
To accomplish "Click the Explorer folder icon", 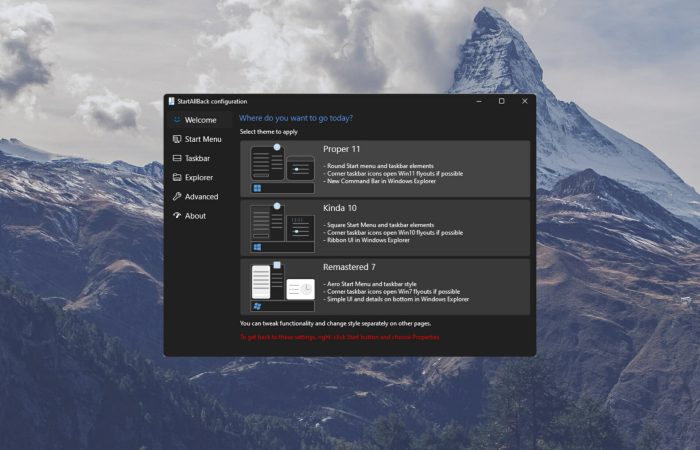I will 177,177.
